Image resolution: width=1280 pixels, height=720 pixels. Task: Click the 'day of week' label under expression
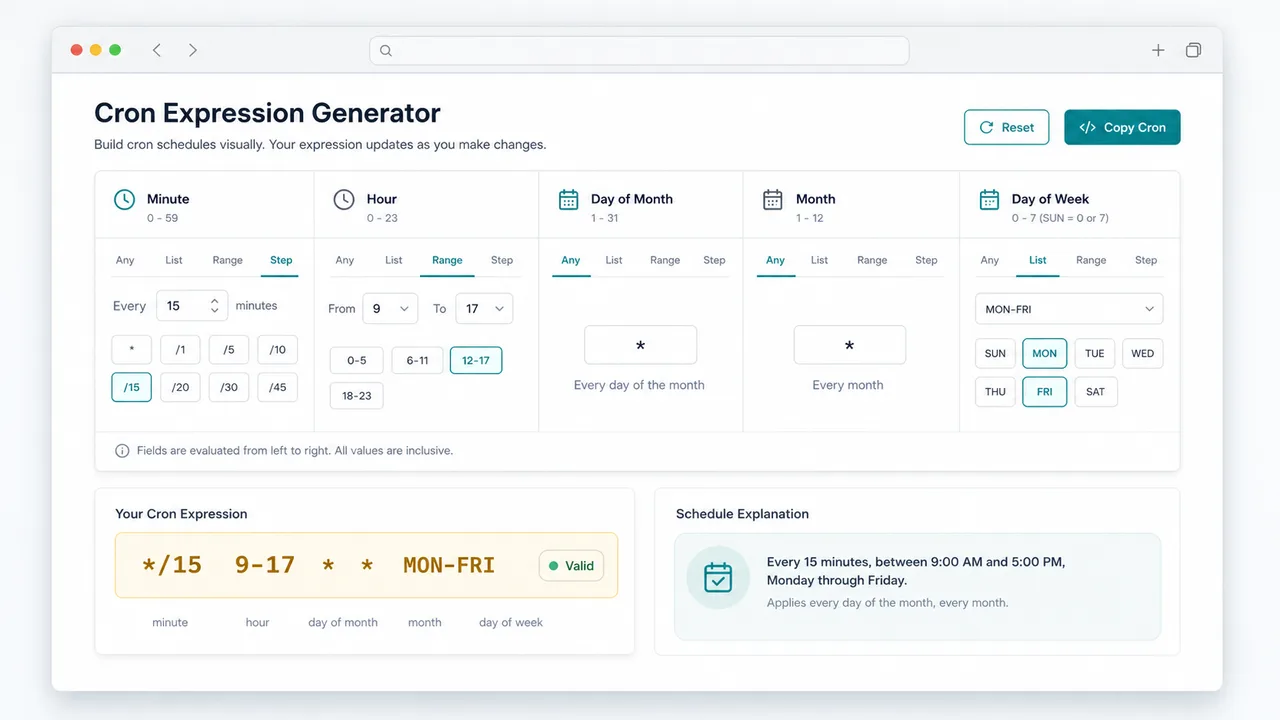(511, 622)
